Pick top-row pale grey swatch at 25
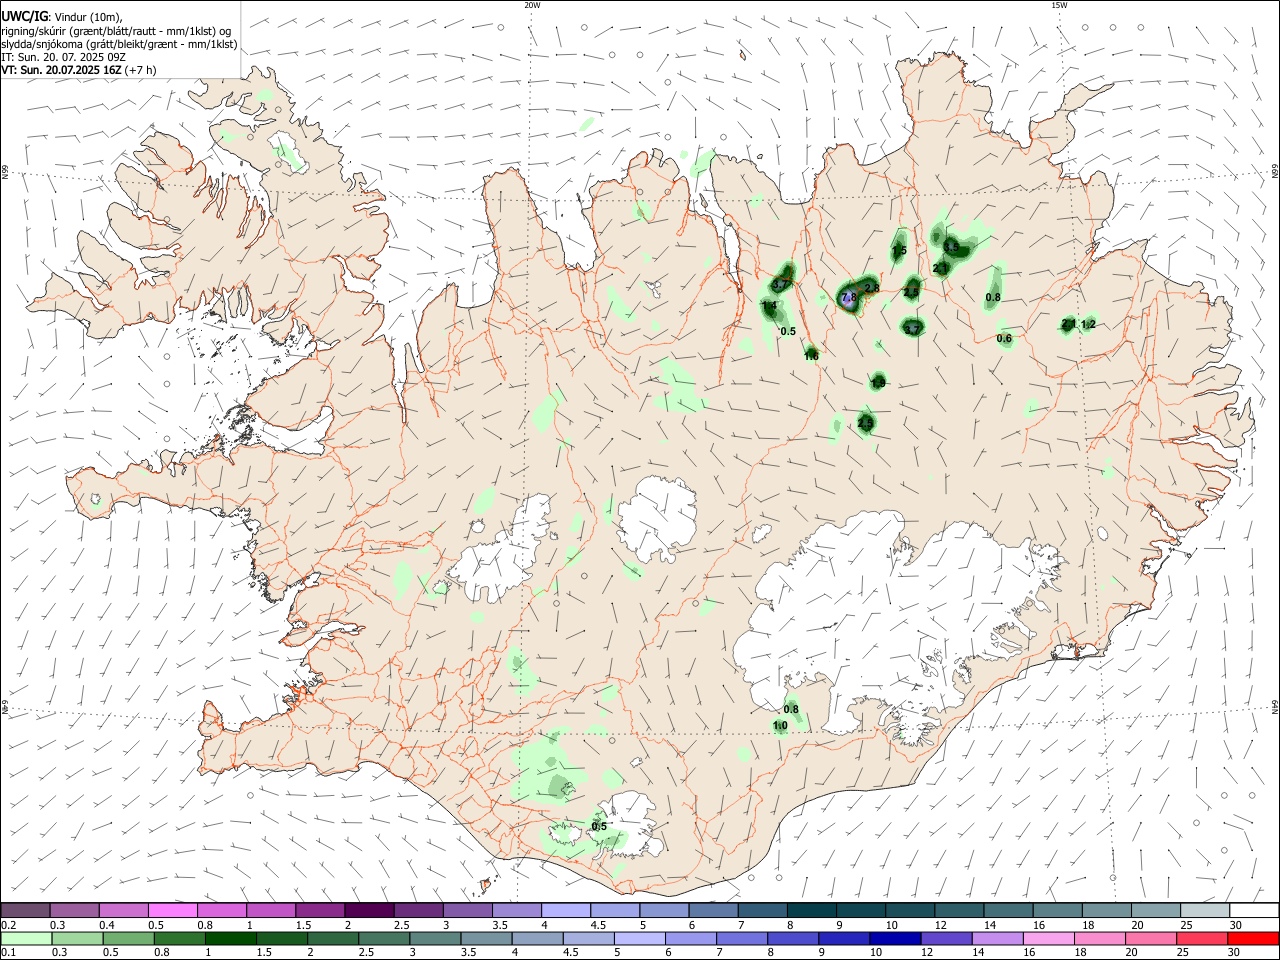This screenshot has width=1280, height=960. tap(1206, 910)
